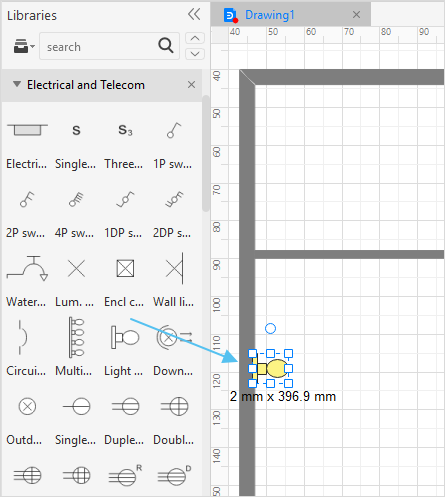
Task: Select the Three-way switch S3 symbol
Action: (125, 130)
